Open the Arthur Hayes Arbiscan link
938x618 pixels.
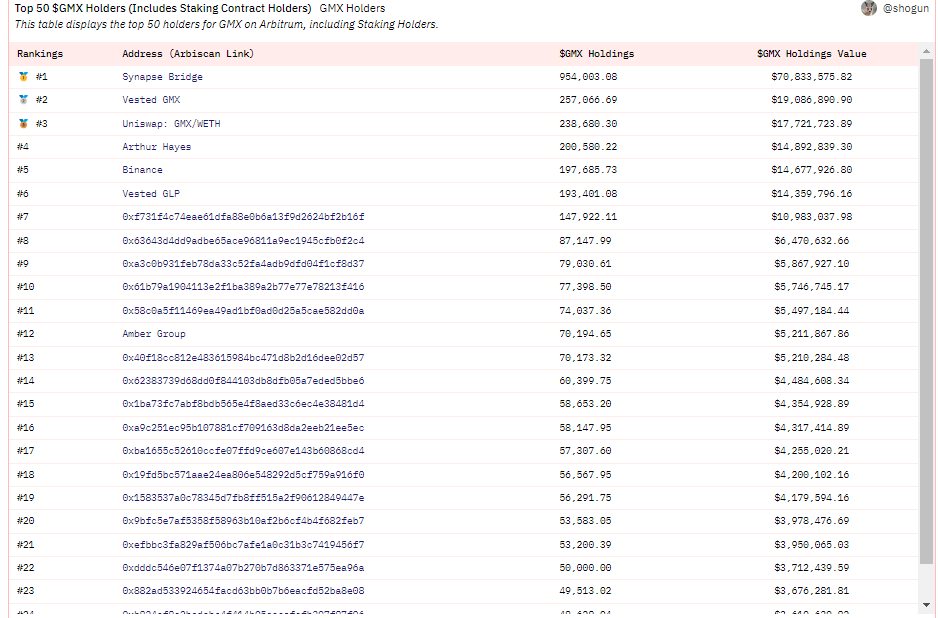tap(157, 147)
